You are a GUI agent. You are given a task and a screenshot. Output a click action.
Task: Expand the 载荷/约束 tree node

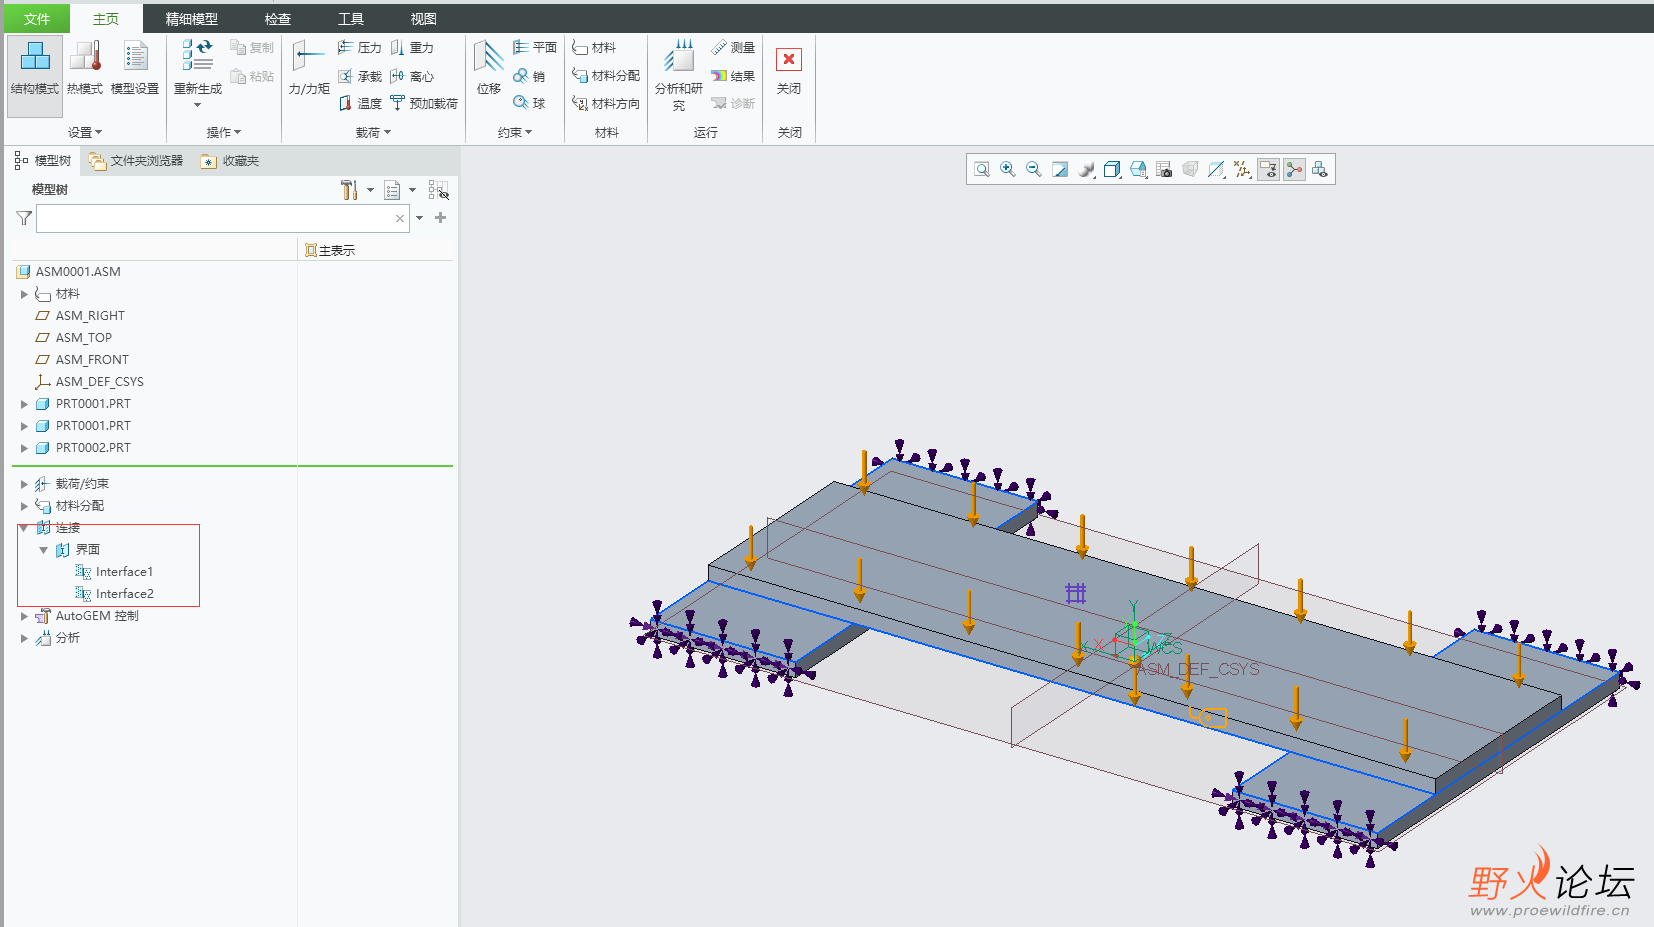(24, 484)
